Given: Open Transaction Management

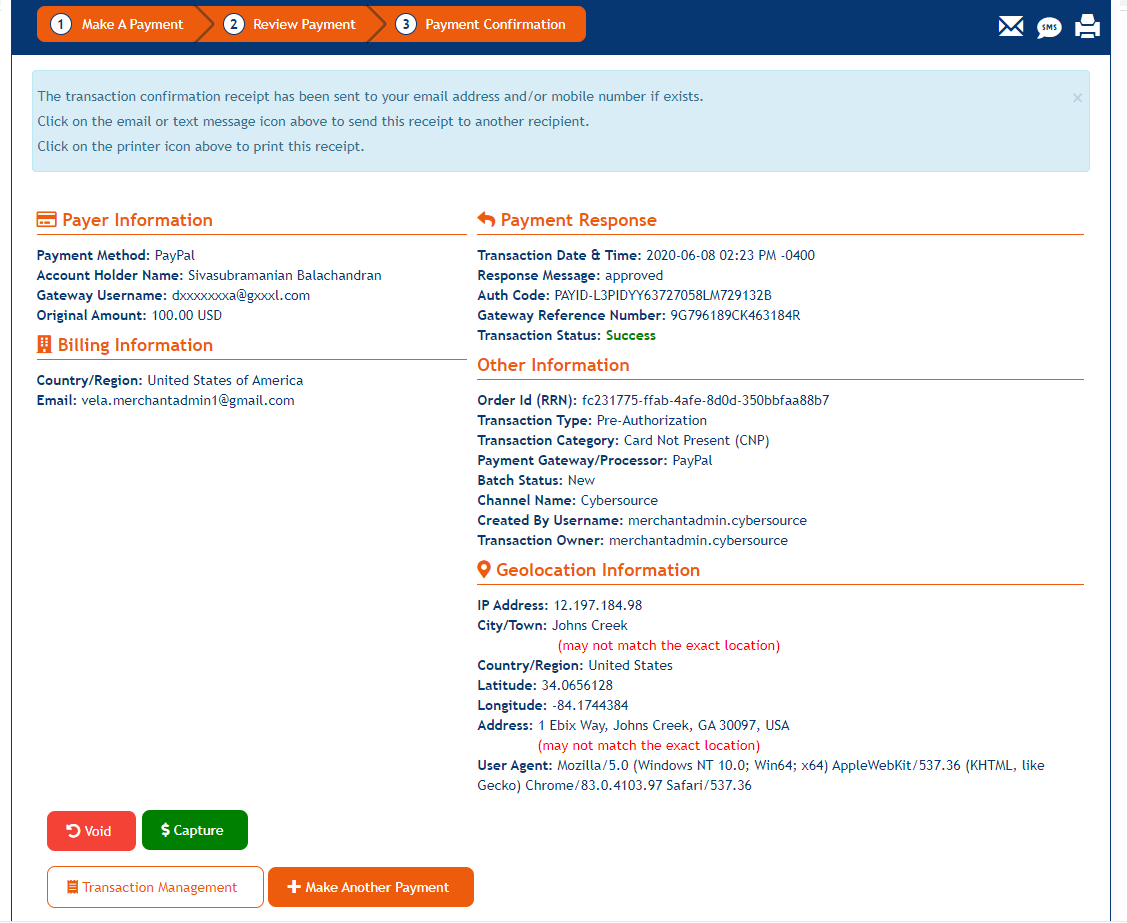Looking at the screenshot, I should pos(155,887).
